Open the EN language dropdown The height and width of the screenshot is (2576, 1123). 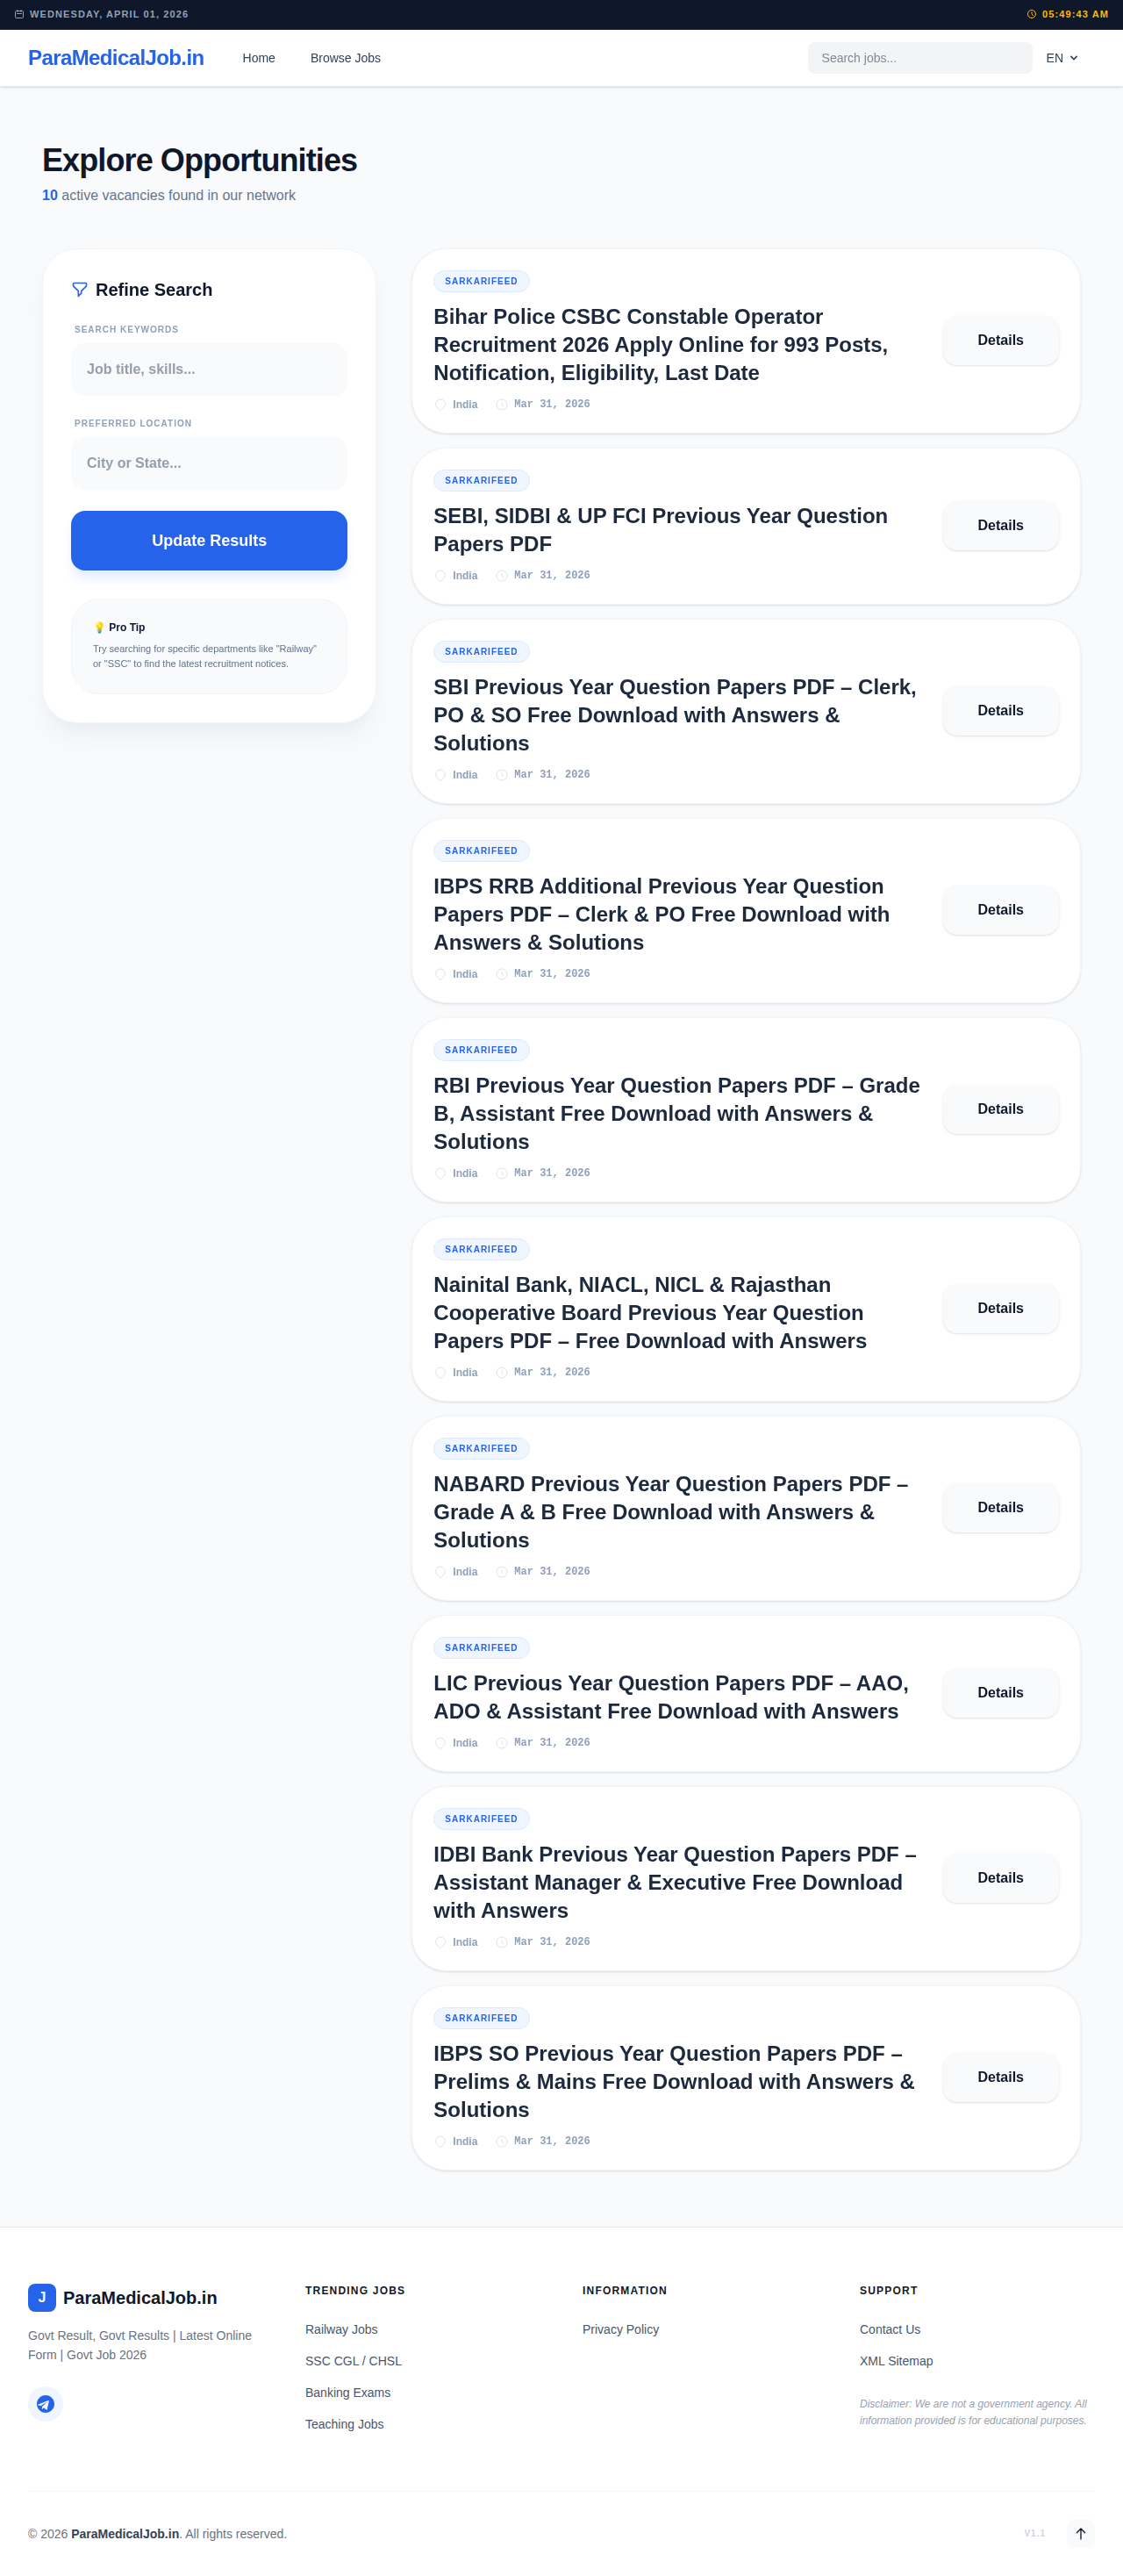(x=1061, y=58)
